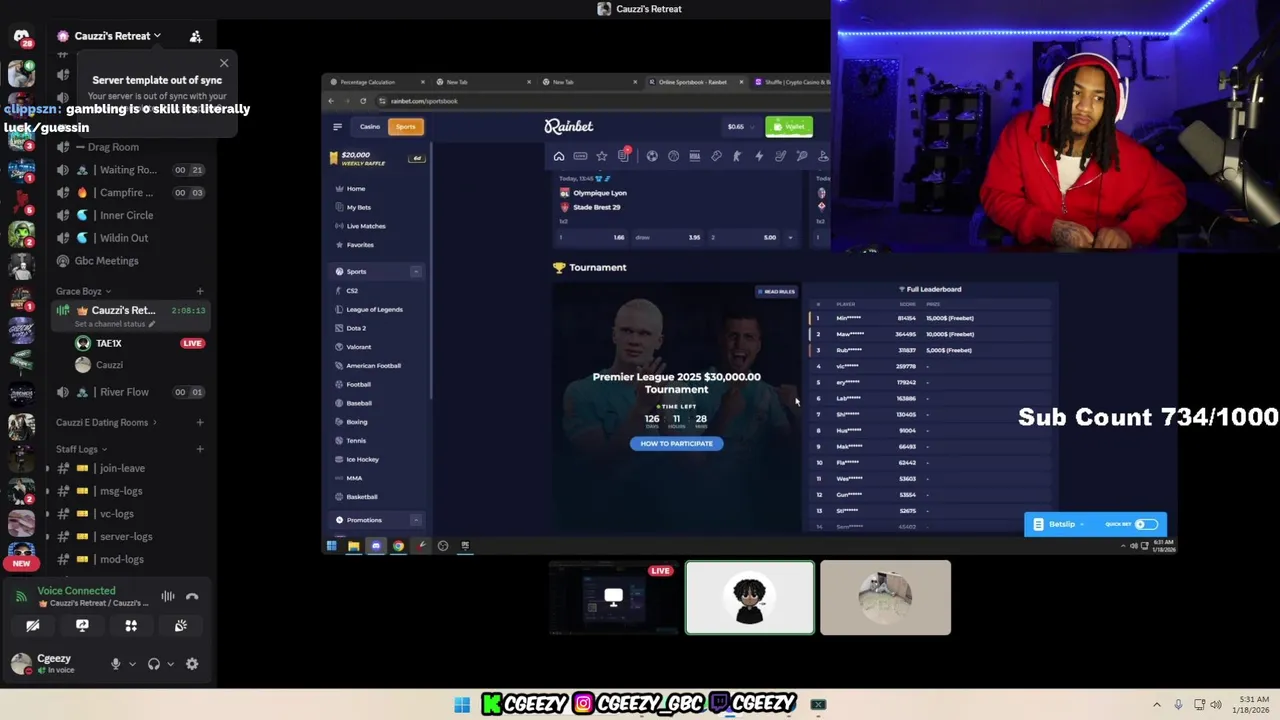Expand microphone input options arrow
This screenshot has width=1280, height=720.
tap(132, 664)
